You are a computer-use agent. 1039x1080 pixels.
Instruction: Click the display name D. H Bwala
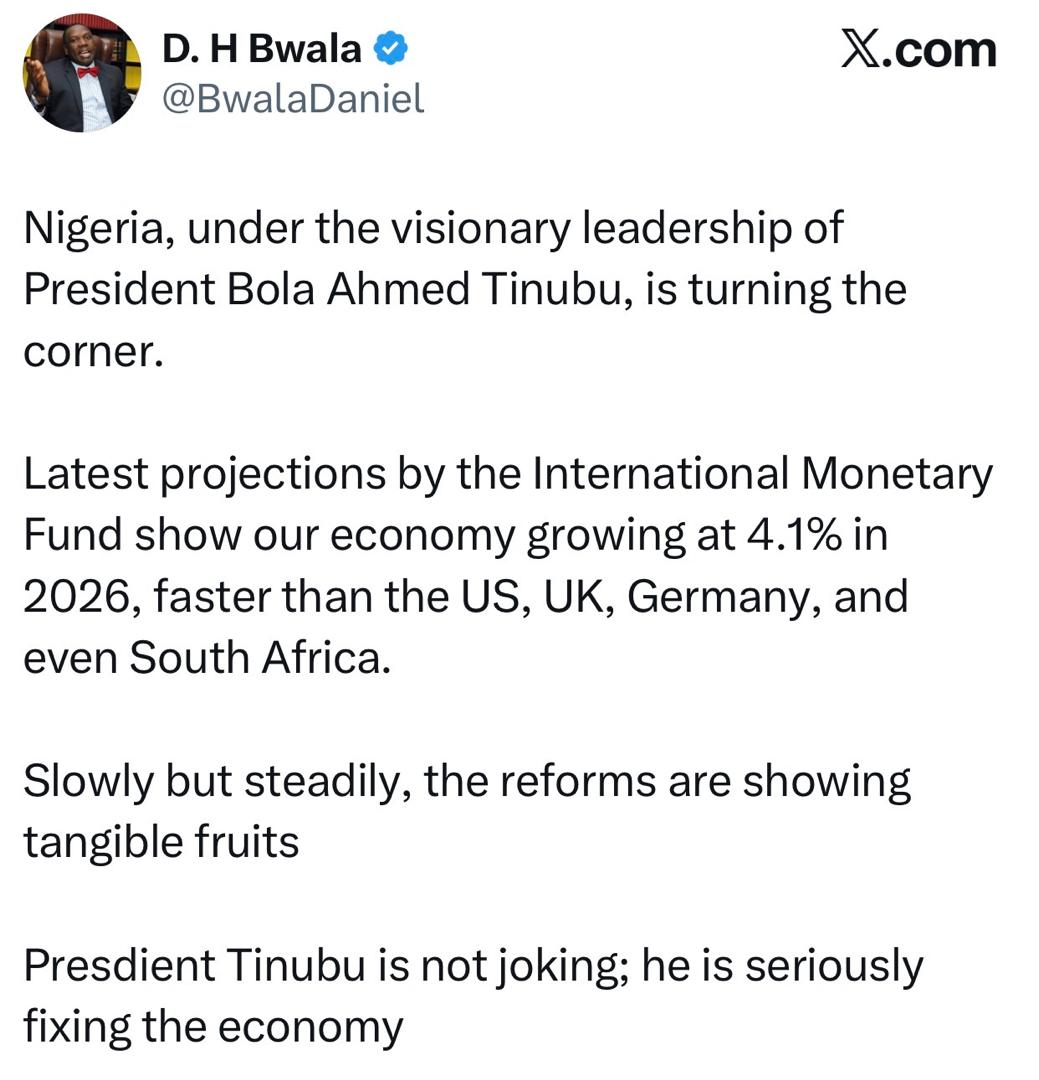point(263,48)
